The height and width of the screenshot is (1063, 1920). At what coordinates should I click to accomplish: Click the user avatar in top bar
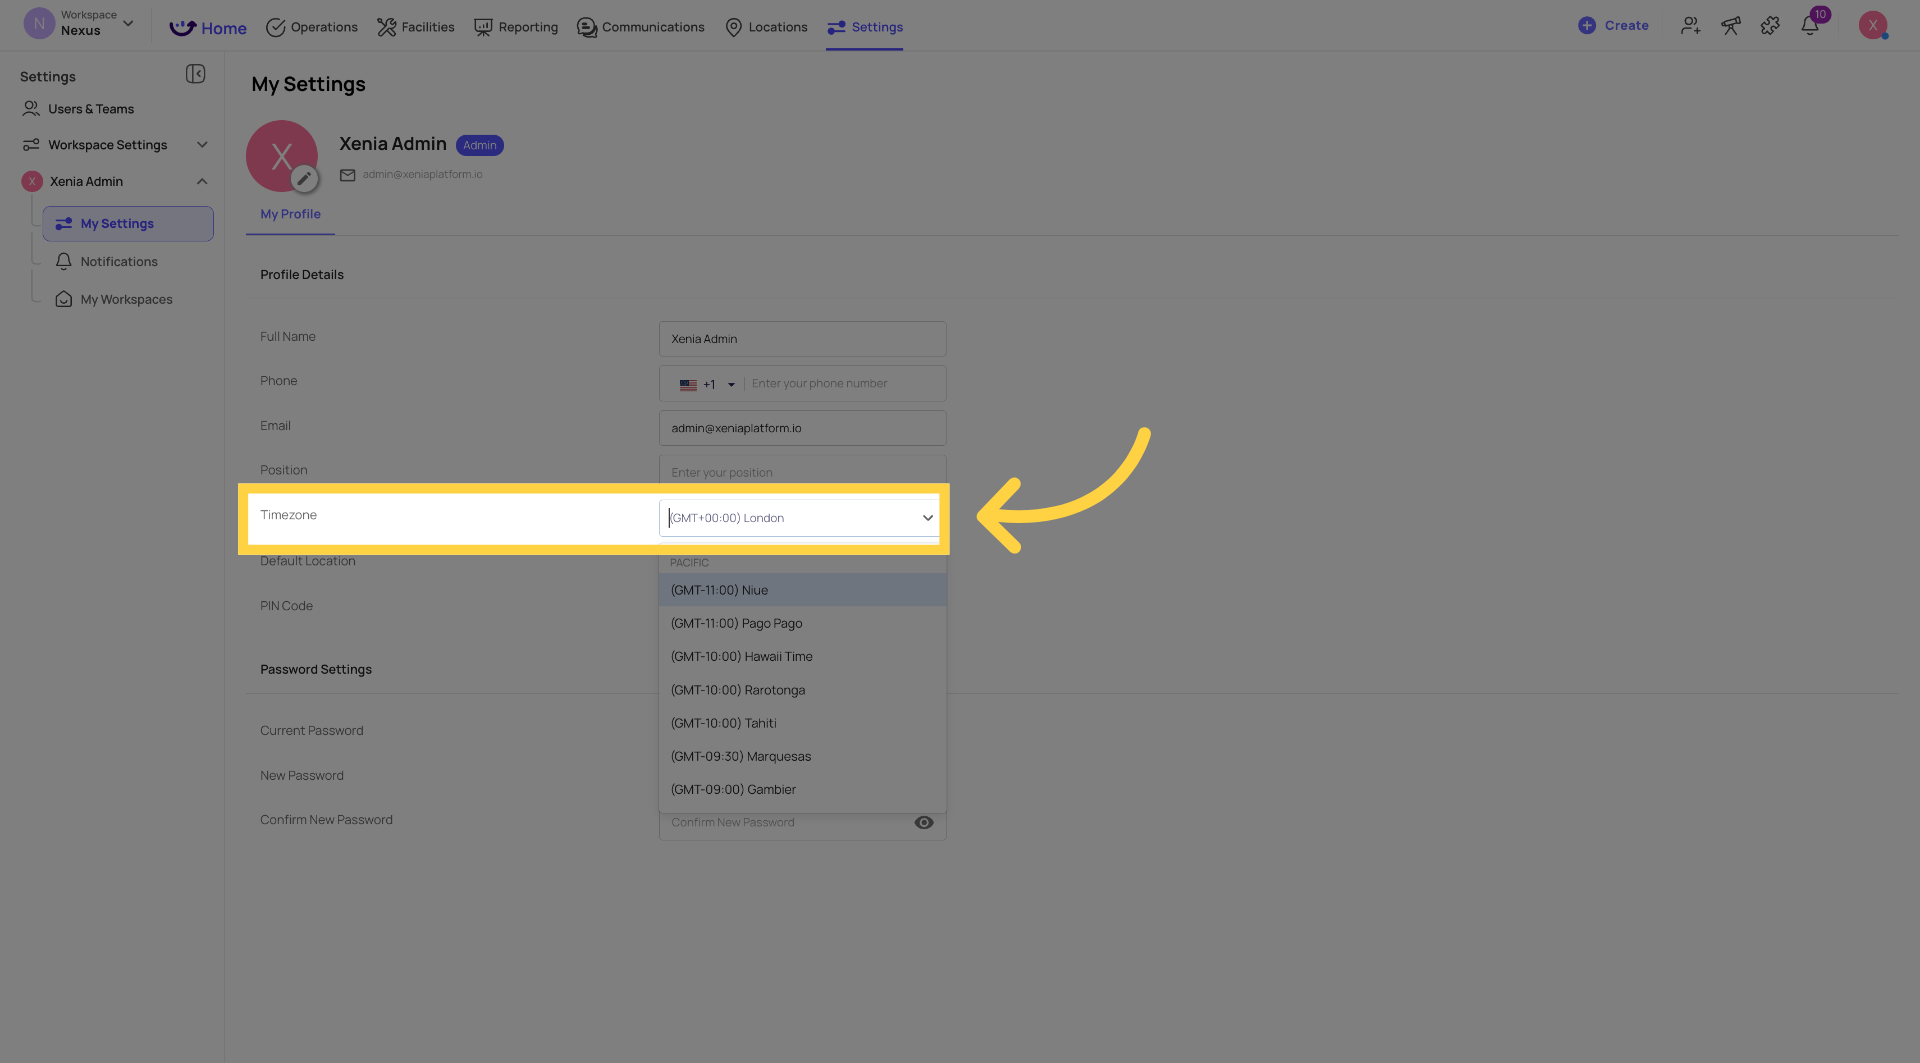(1873, 26)
